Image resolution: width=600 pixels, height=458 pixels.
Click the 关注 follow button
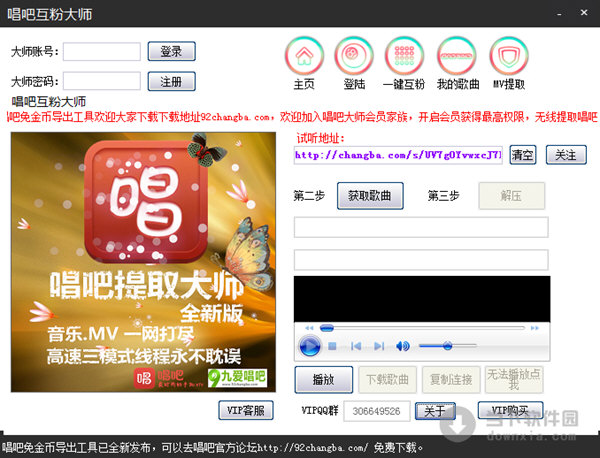click(566, 155)
